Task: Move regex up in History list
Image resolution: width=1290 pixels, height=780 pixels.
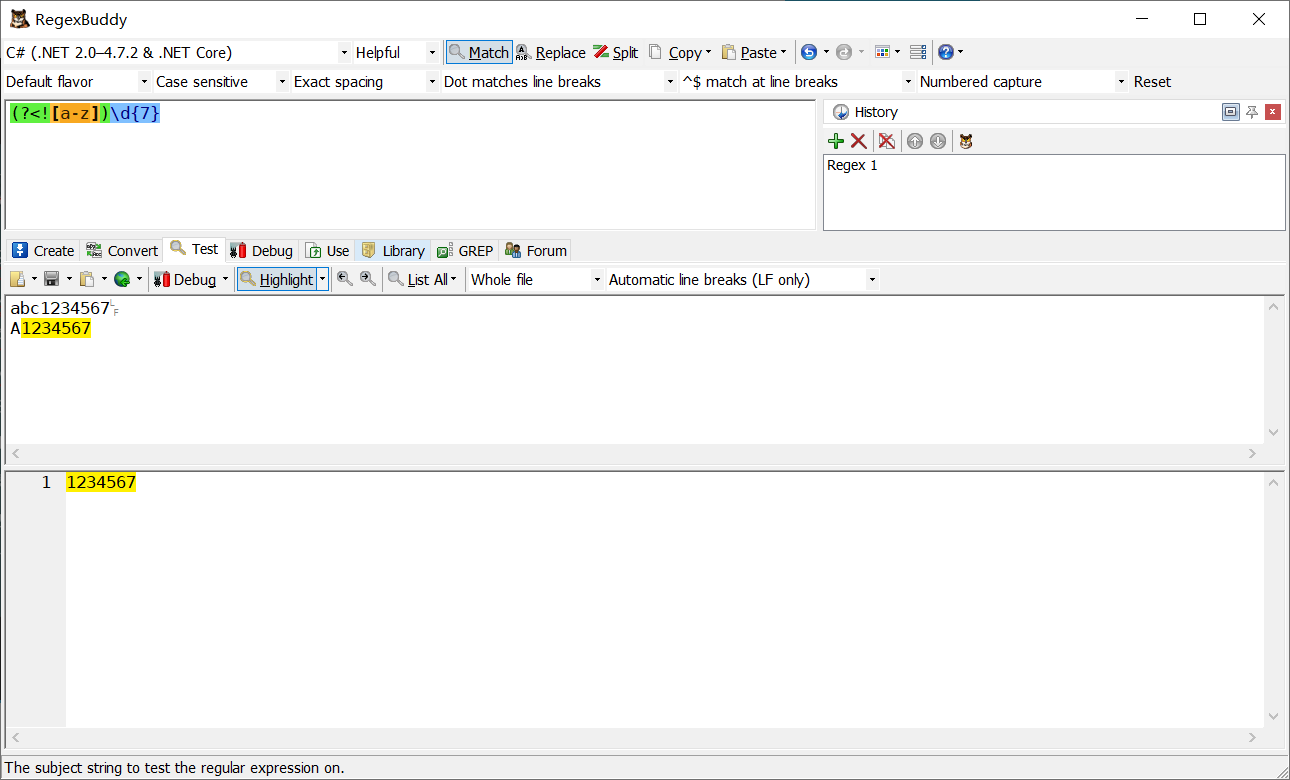Action: point(914,141)
